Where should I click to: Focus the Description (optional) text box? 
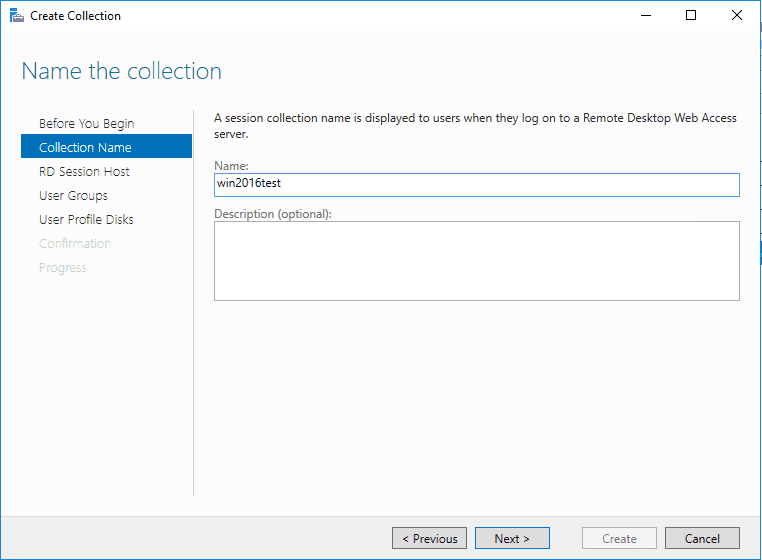click(476, 261)
